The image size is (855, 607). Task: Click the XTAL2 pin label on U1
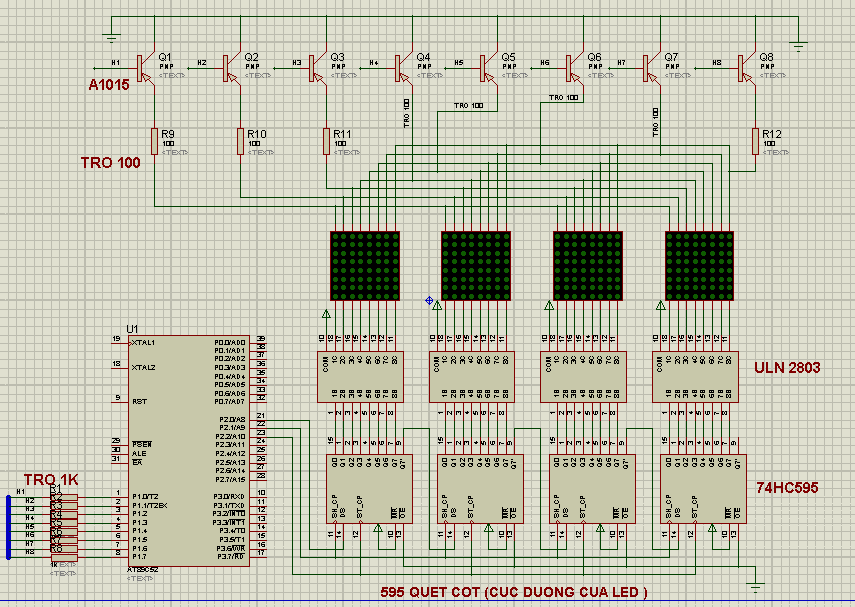[x=143, y=368]
